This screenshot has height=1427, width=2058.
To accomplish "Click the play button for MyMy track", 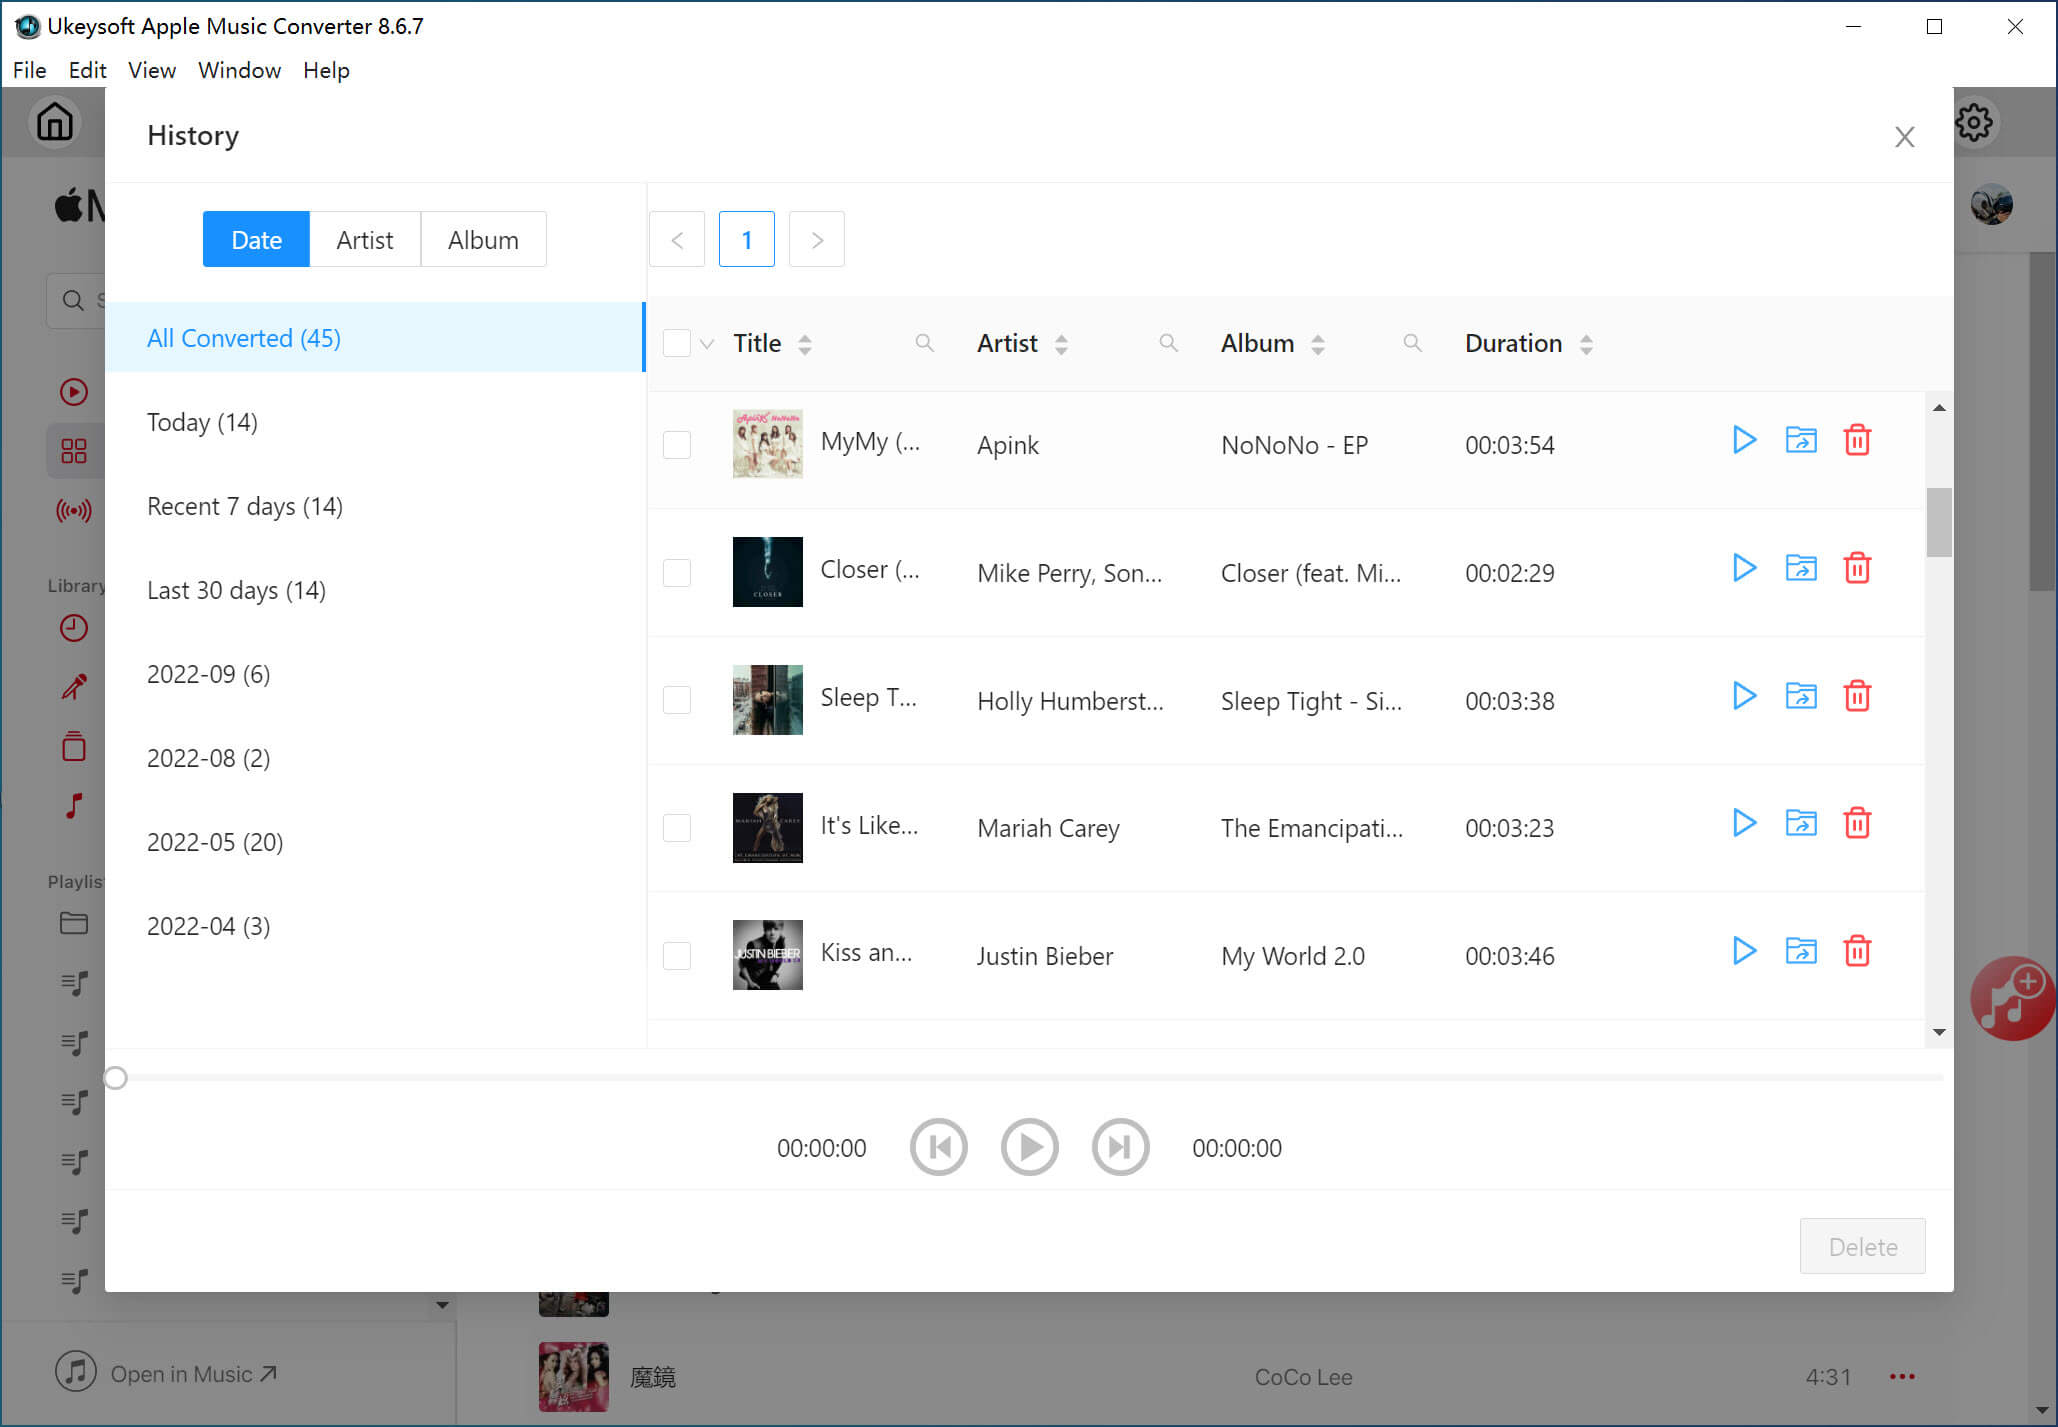I will [x=1745, y=441].
